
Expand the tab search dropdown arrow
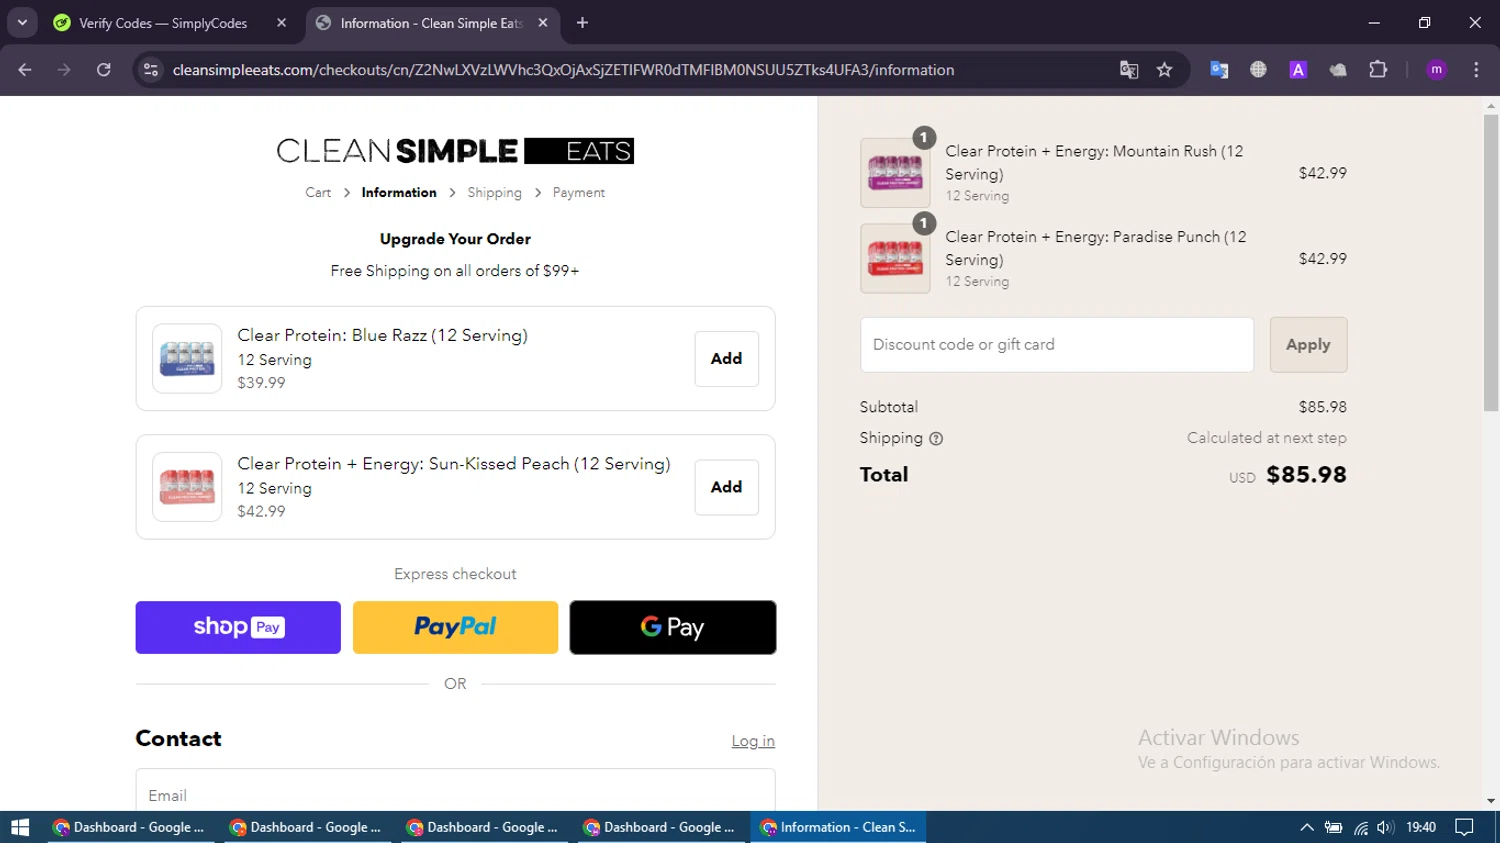22,23
